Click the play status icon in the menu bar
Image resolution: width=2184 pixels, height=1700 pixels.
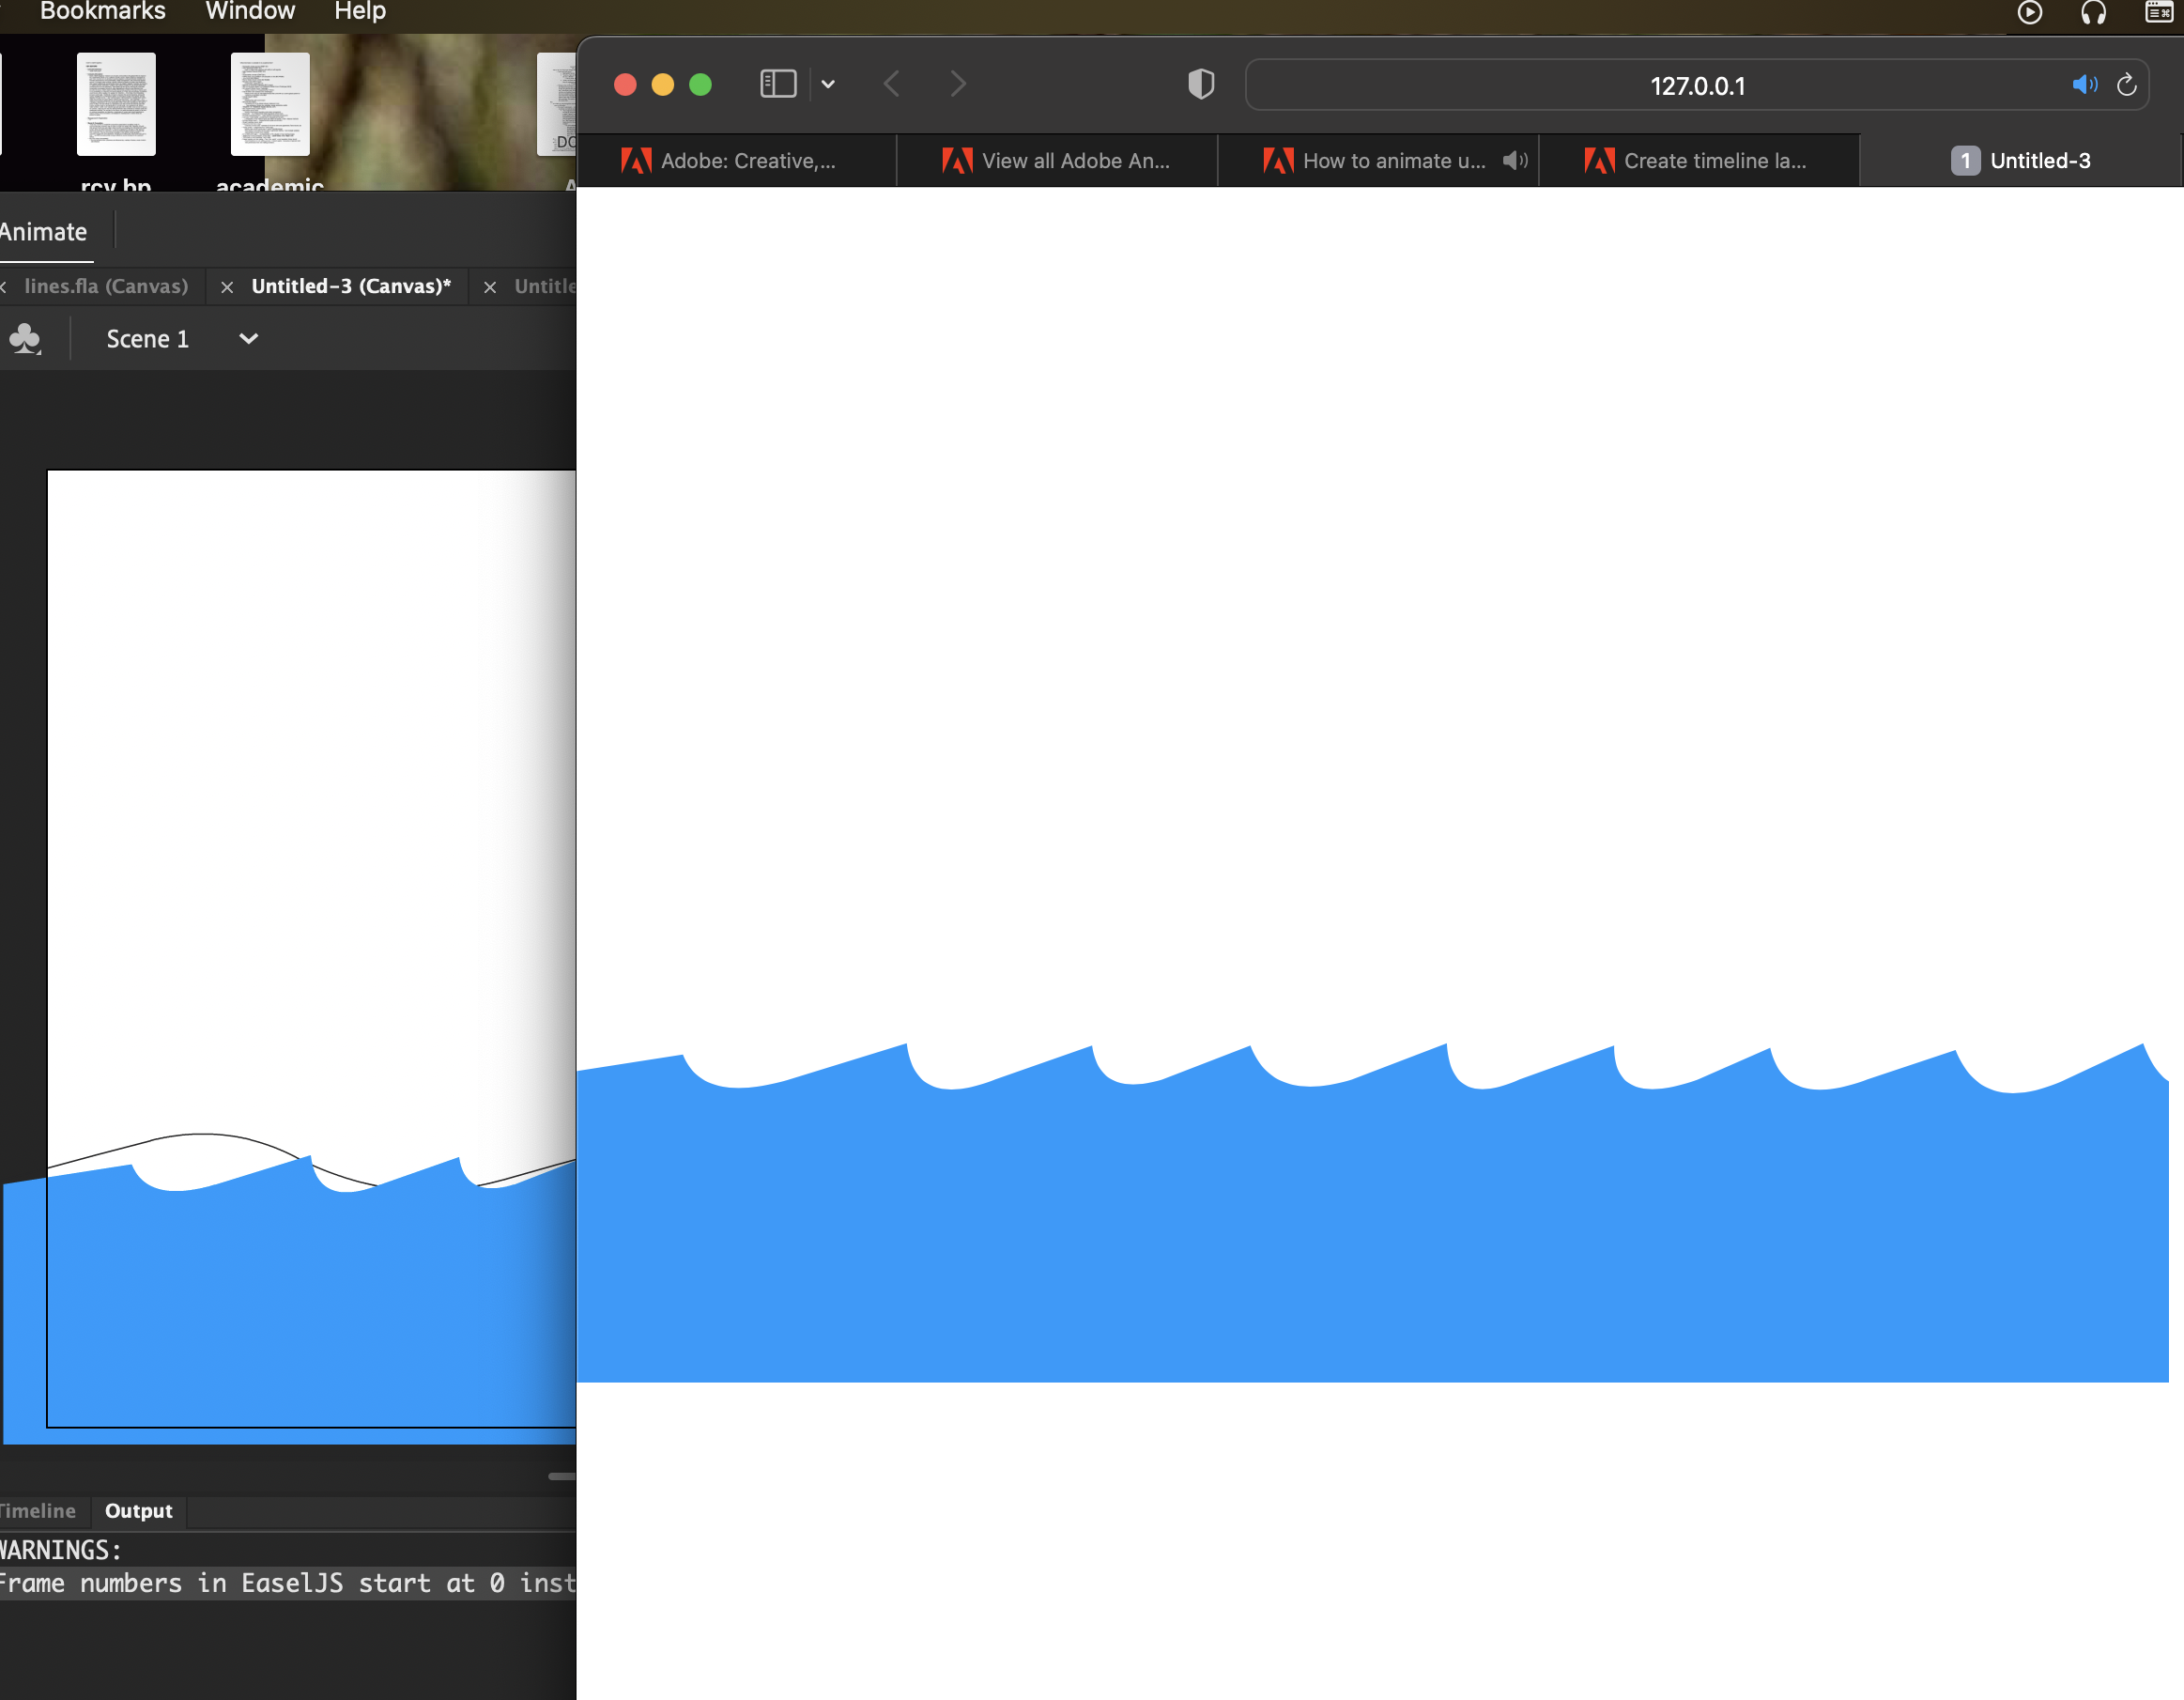[x=2029, y=13]
